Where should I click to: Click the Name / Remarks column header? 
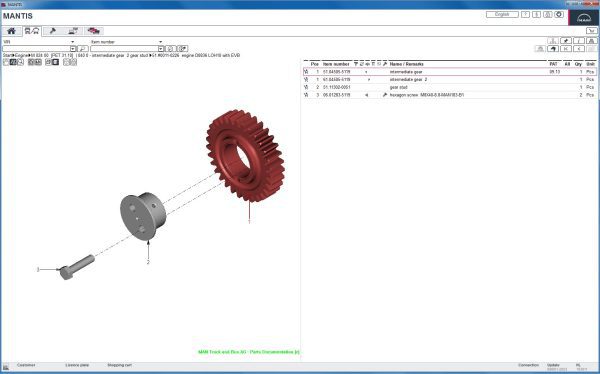coord(406,64)
